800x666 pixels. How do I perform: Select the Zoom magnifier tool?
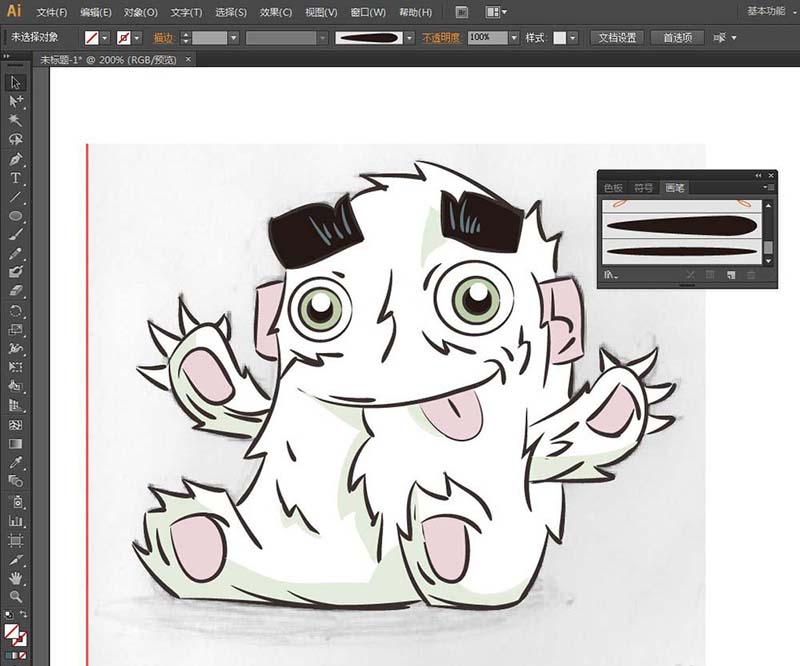(15, 597)
